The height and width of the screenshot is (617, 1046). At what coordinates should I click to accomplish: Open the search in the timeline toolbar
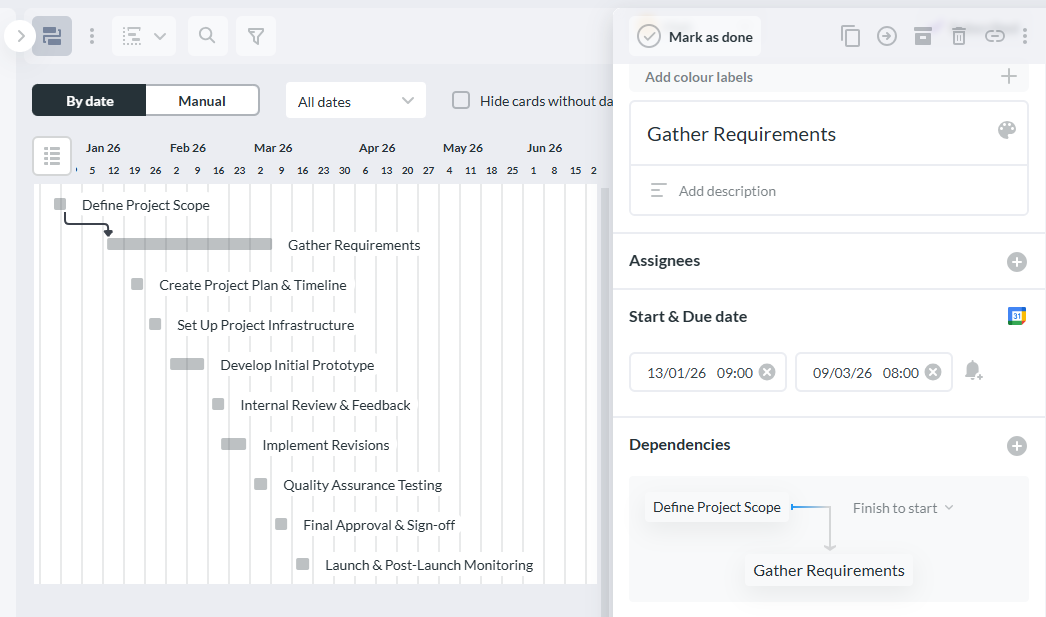(207, 35)
